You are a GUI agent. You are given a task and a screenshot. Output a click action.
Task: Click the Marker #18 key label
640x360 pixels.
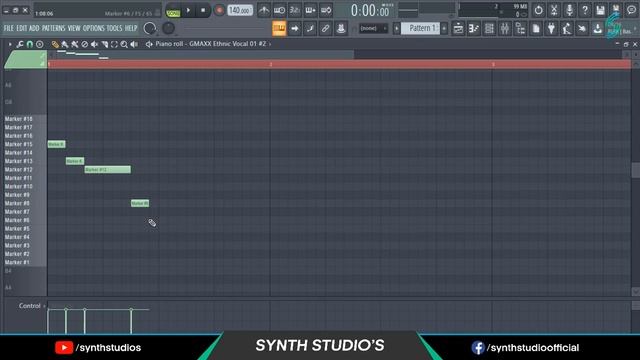click(x=19, y=119)
